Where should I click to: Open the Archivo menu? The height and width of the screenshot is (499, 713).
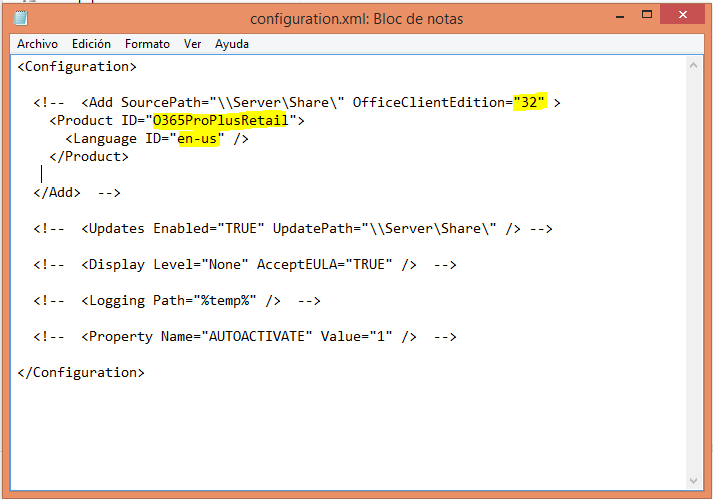click(37, 44)
